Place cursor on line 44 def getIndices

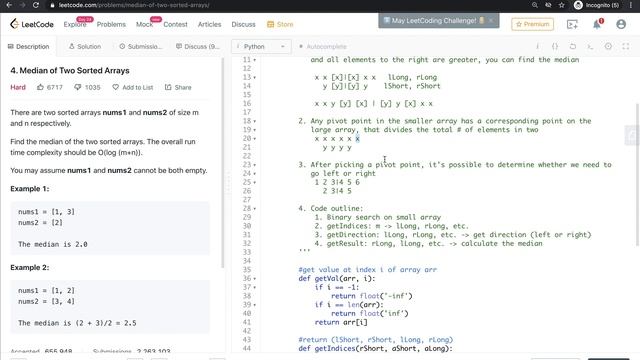[x=376, y=349]
